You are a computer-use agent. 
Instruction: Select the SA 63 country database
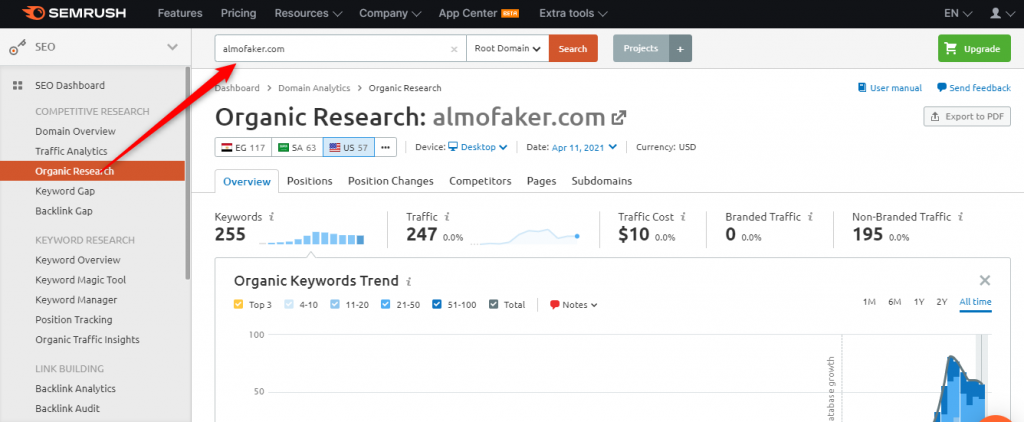coord(297,148)
